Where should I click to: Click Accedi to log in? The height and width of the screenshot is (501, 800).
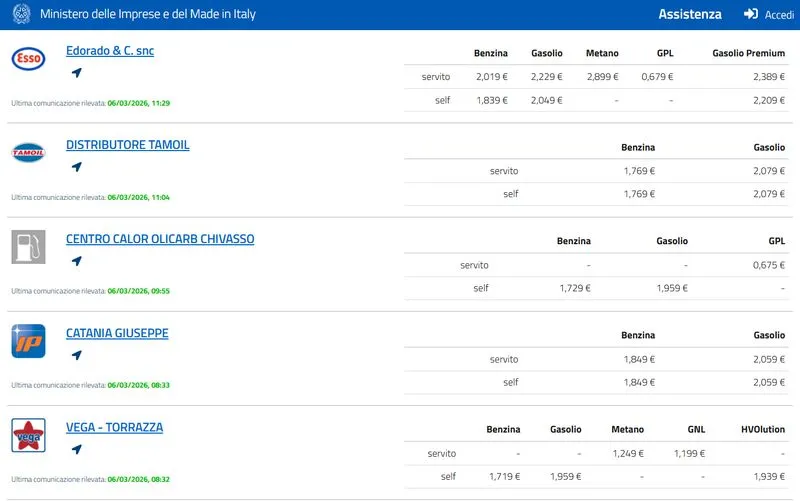tap(779, 15)
